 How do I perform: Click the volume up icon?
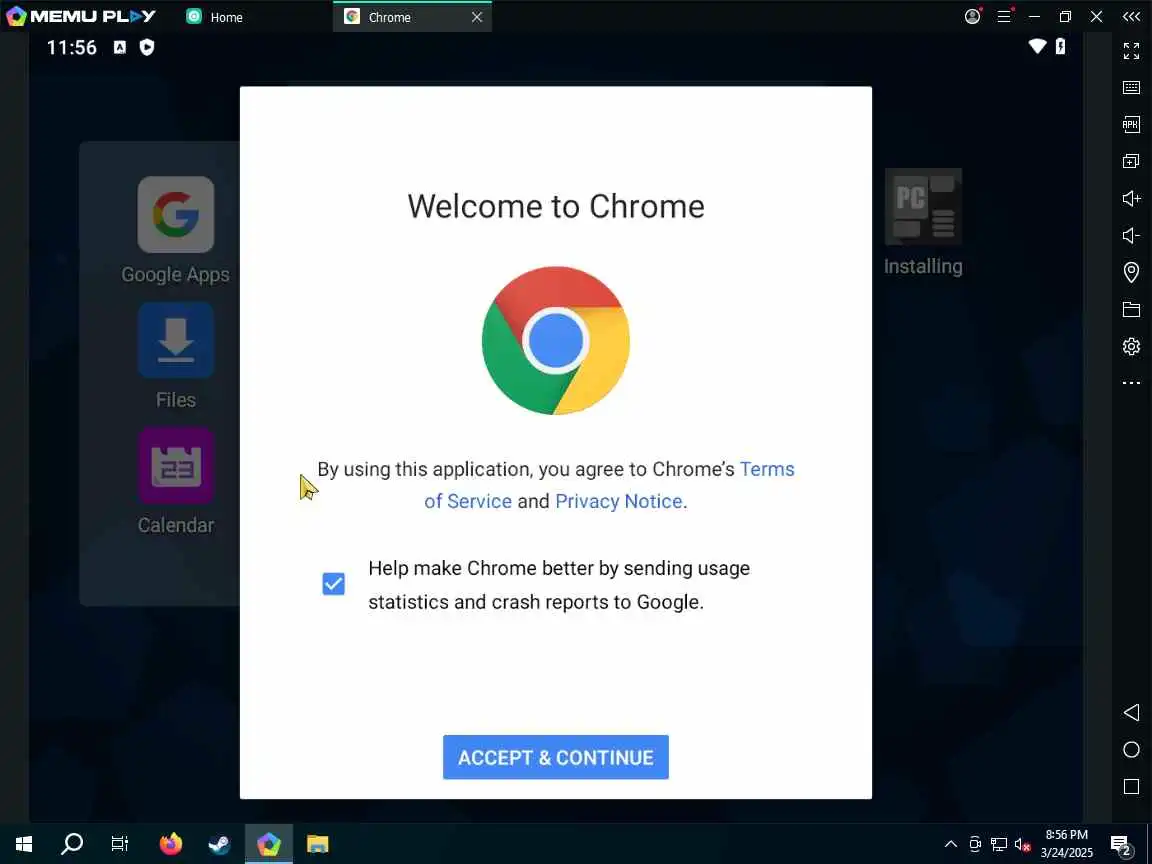pyautogui.click(x=1131, y=198)
